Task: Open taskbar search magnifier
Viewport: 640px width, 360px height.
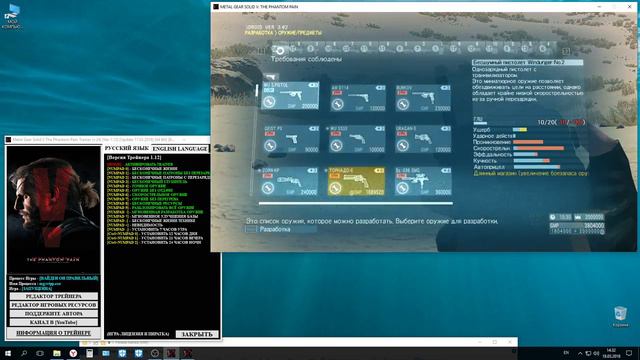Action: (24, 353)
